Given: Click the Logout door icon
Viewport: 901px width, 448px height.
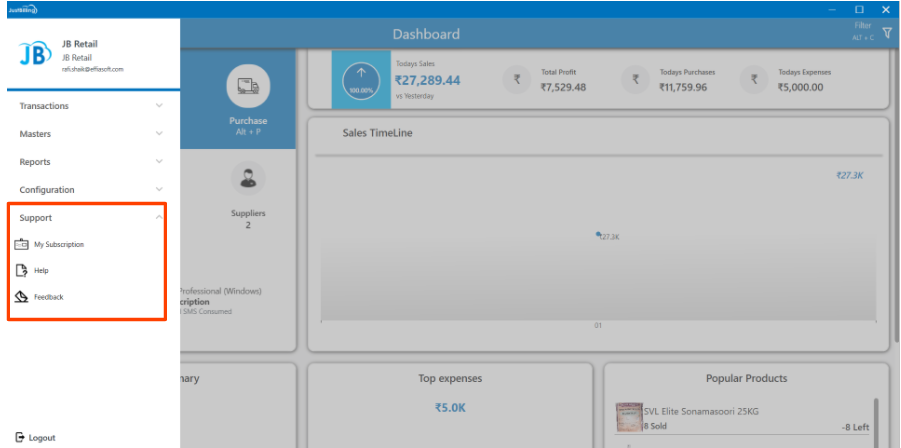Looking at the screenshot, I should point(20,438).
